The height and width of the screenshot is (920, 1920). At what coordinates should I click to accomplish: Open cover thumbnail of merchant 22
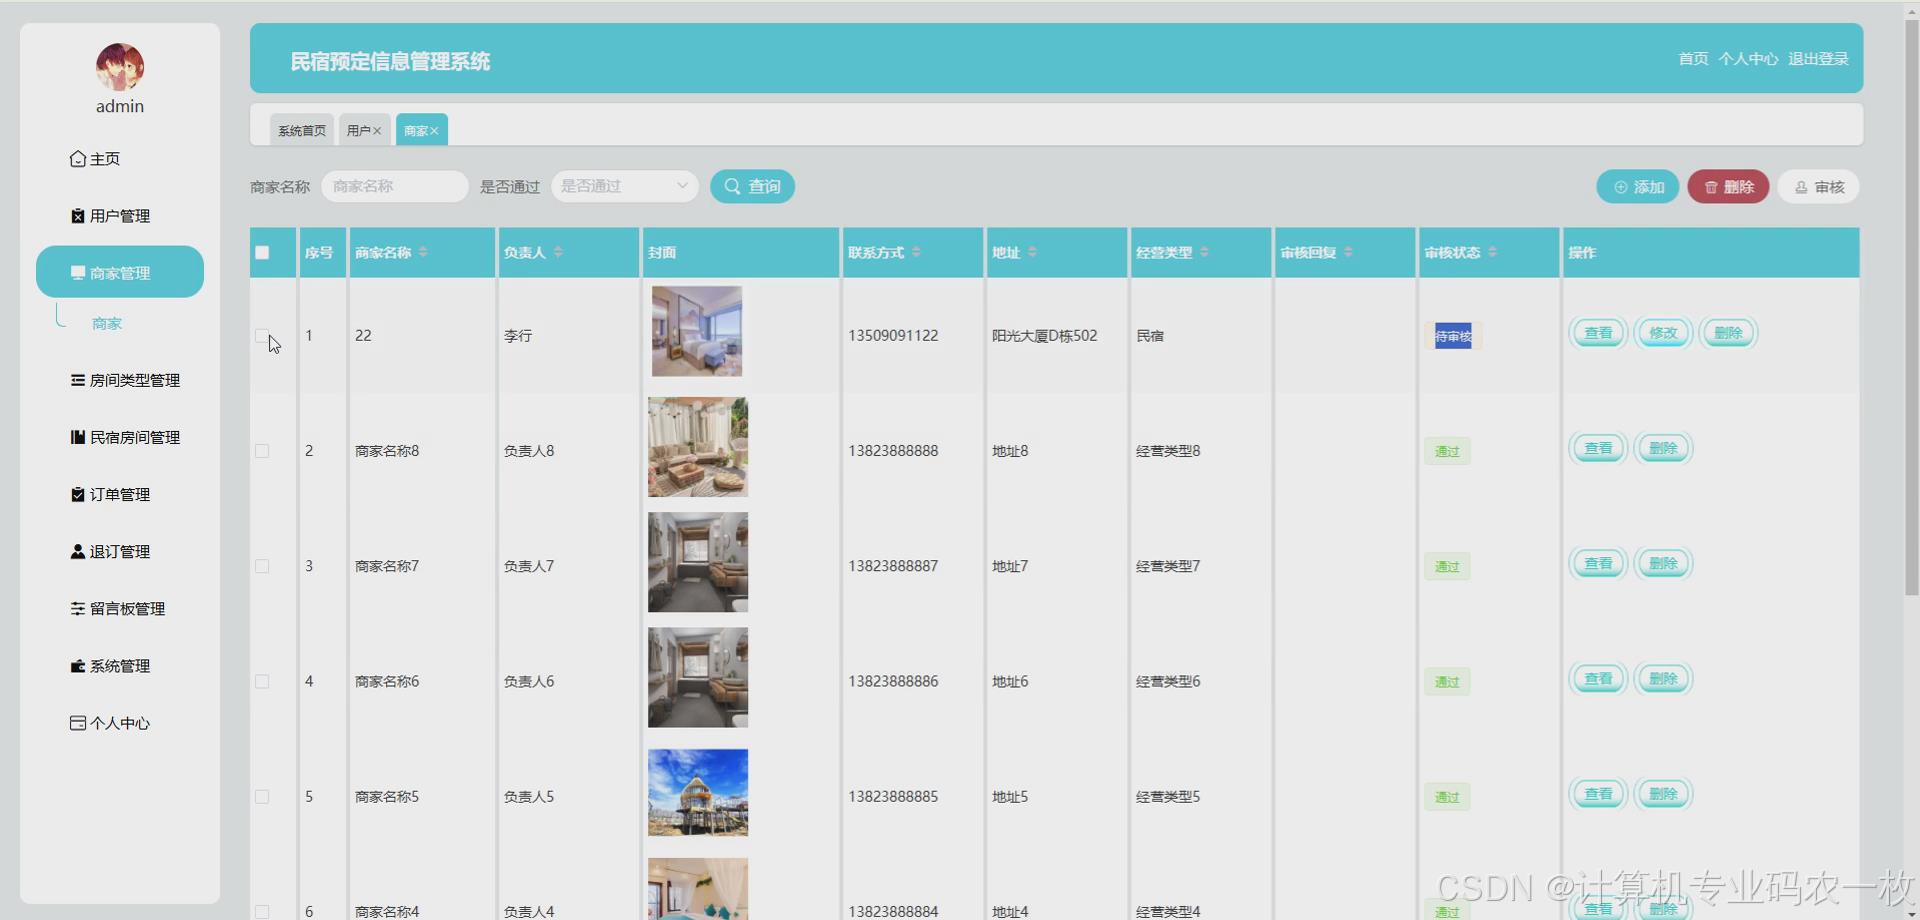point(697,331)
